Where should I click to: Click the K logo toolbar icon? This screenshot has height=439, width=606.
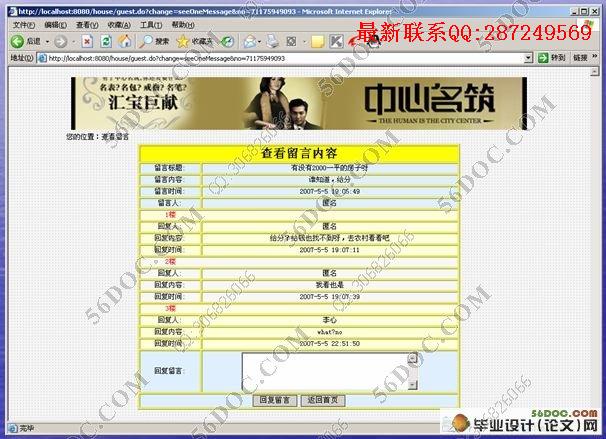coord(336,41)
